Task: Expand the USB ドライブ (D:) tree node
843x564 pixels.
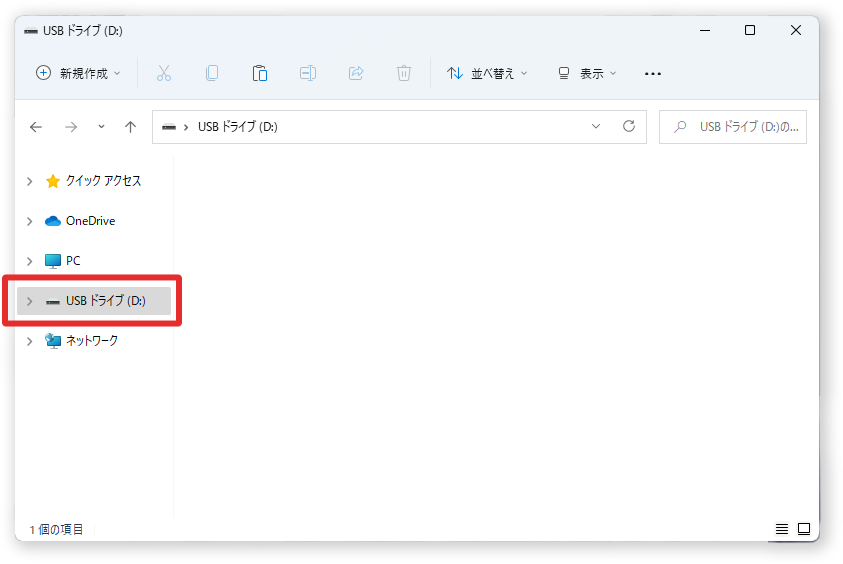Action: pyautogui.click(x=30, y=301)
